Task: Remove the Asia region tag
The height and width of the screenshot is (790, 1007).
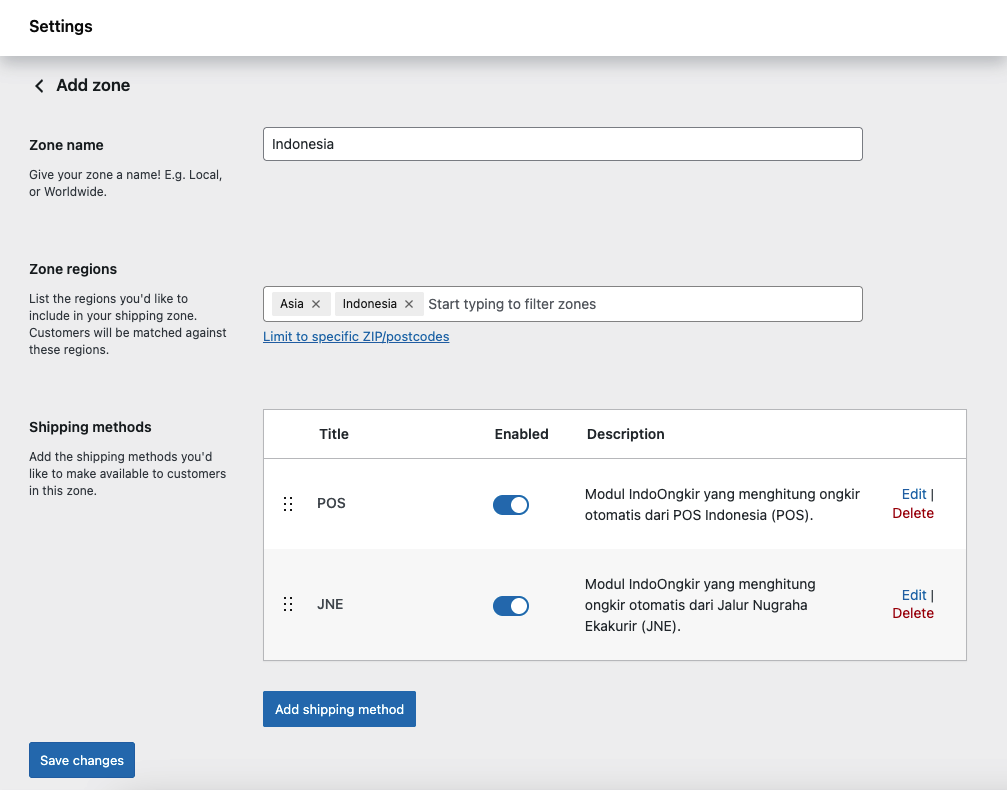Action: (316, 304)
